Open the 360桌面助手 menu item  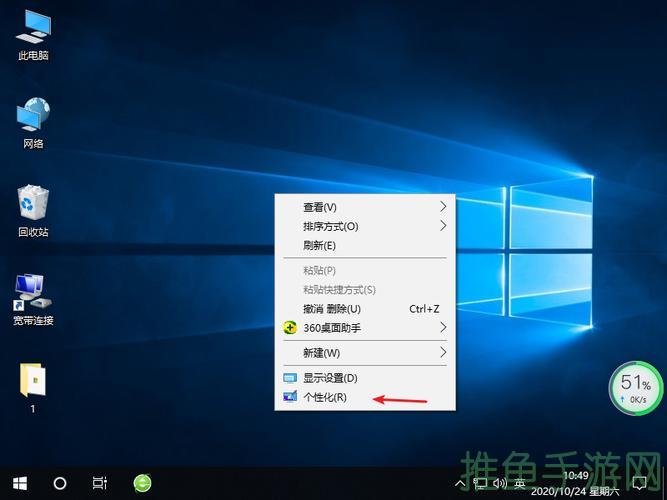click(332, 328)
